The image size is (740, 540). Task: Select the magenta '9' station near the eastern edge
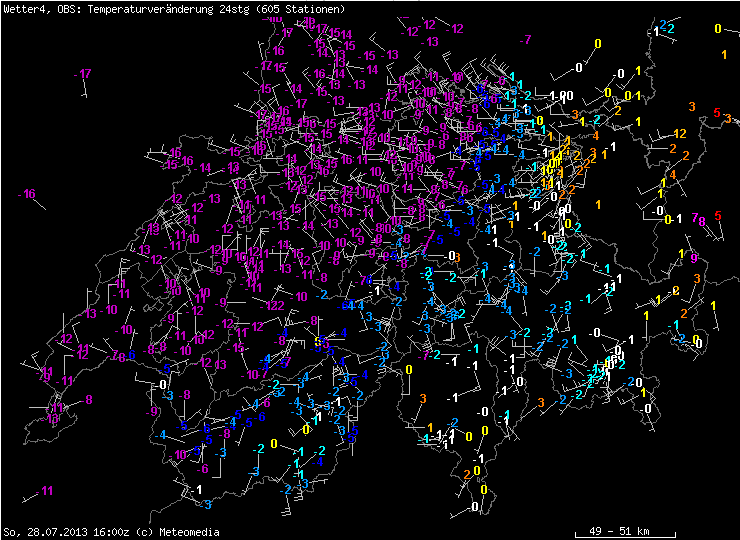click(x=694, y=257)
